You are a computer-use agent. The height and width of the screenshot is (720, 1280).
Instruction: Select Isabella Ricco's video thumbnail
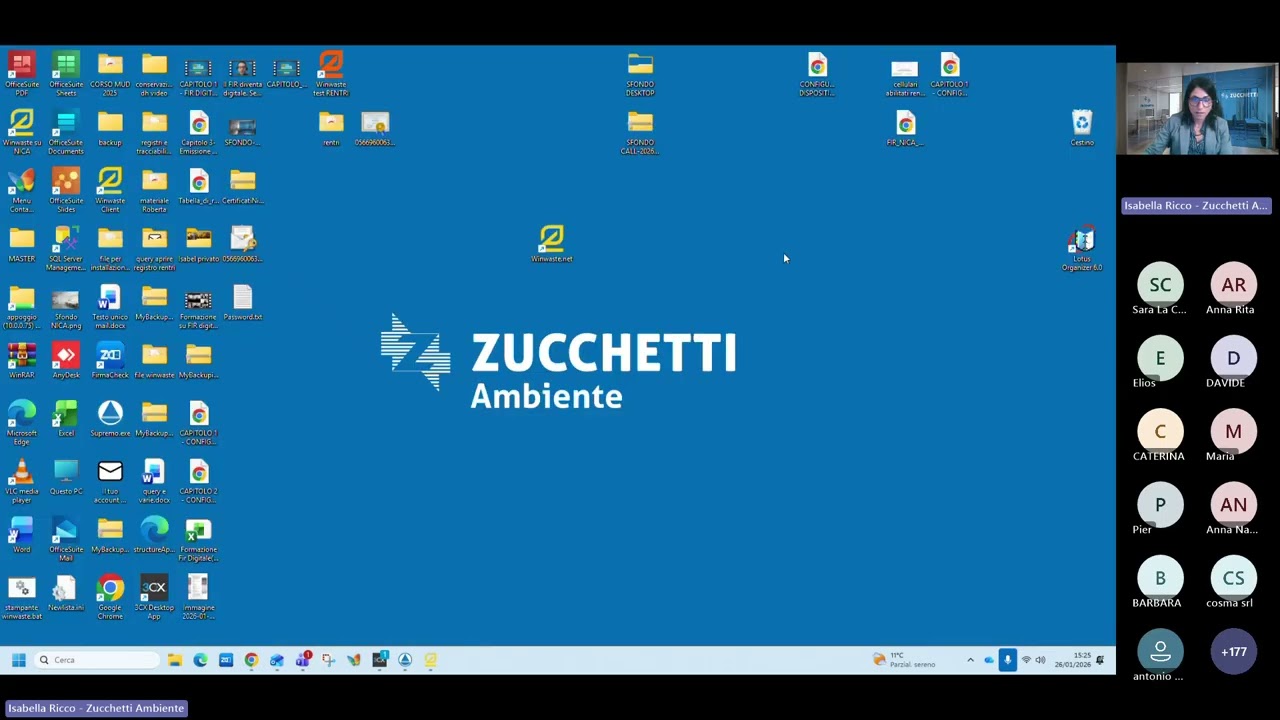pyautogui.click(x=1198, y=109)
